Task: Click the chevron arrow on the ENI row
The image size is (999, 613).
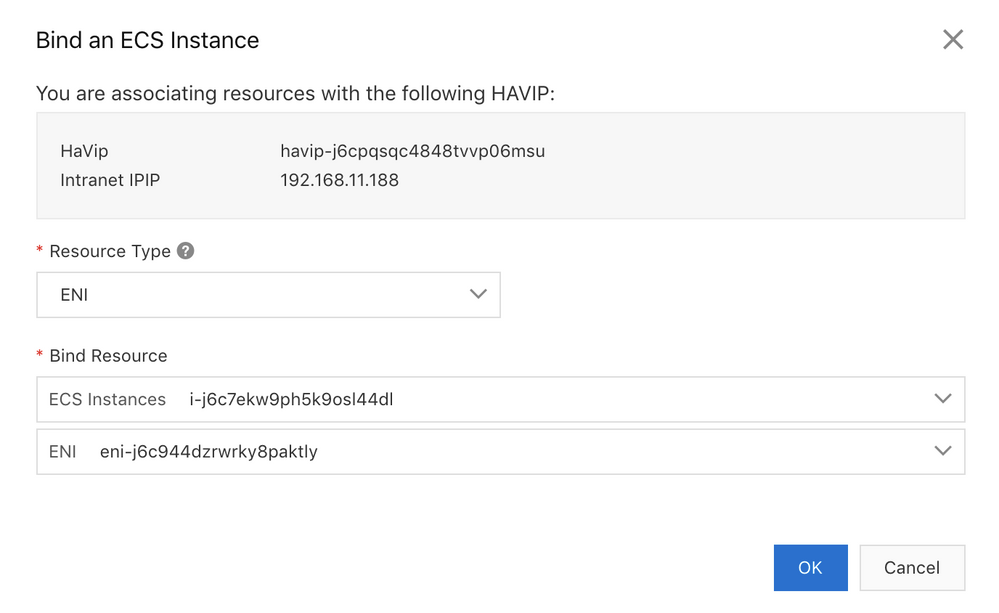Action: (x=942, y=451)
